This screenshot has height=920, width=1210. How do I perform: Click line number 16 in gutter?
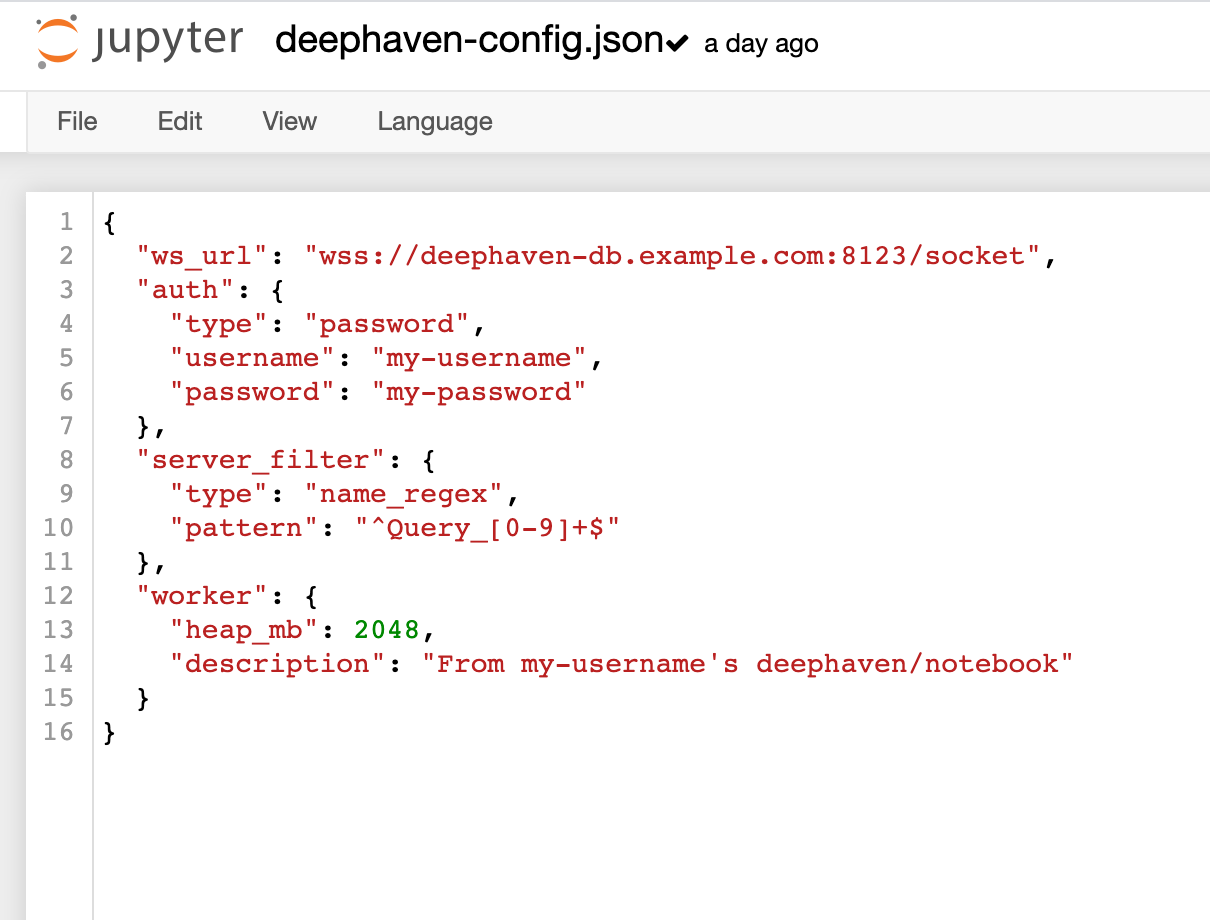point(59,732)
